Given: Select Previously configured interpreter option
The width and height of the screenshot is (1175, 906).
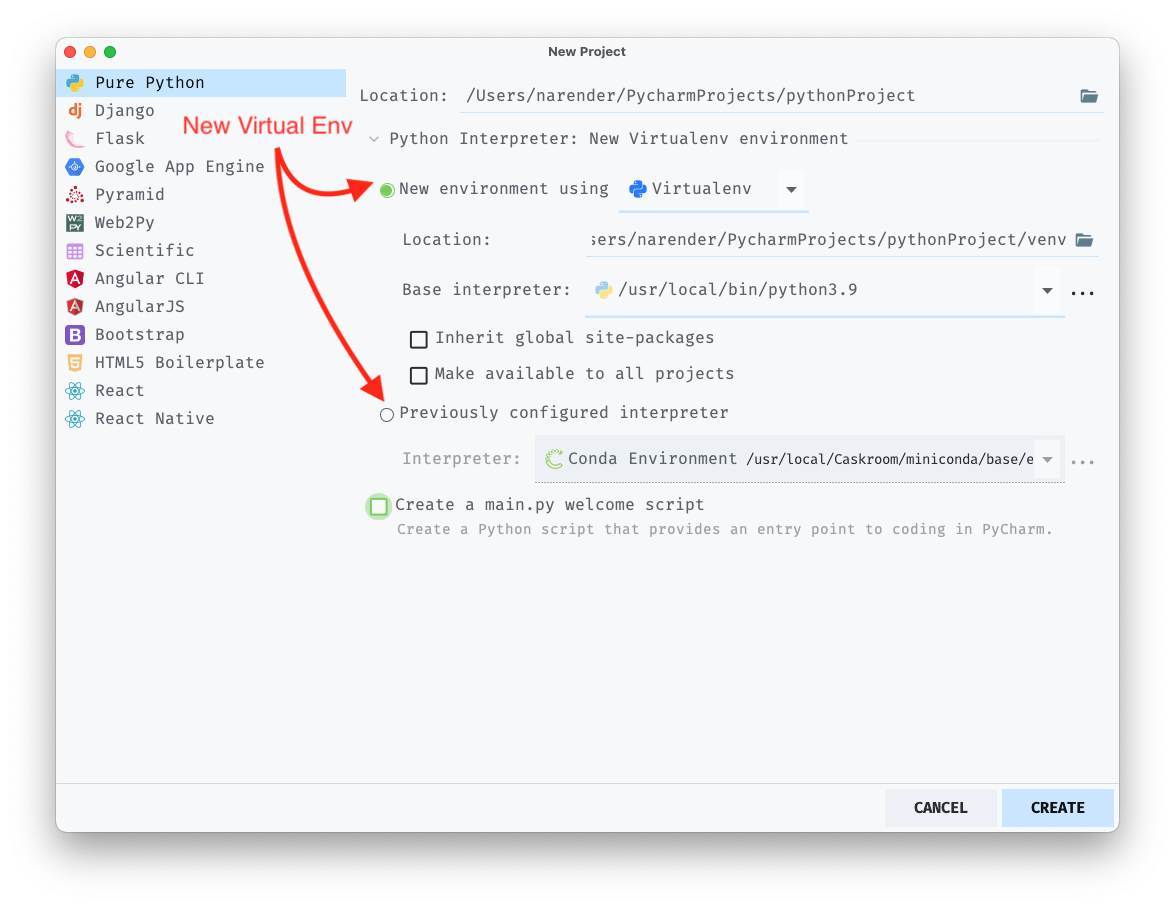Looking at the screenshot, I should (387, 413).
